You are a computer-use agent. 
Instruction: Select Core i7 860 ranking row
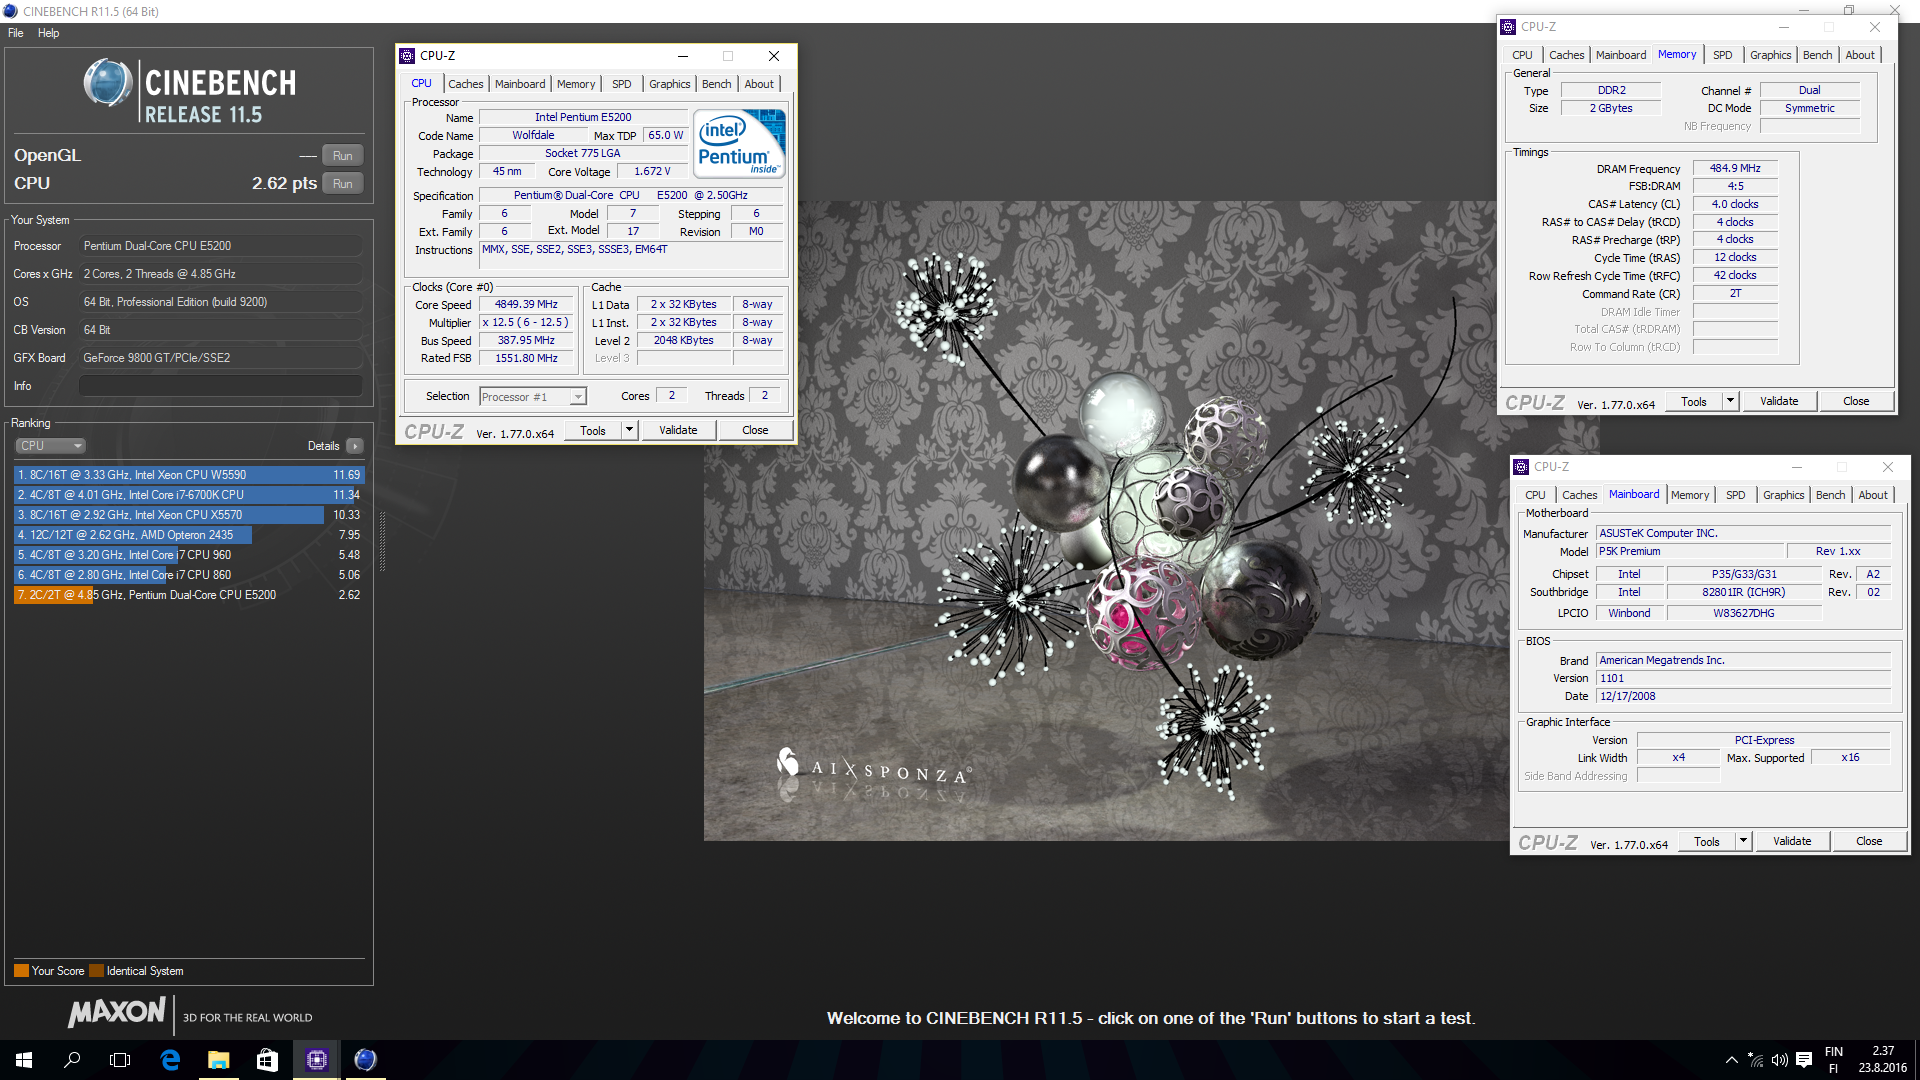[x=189, y=575]
